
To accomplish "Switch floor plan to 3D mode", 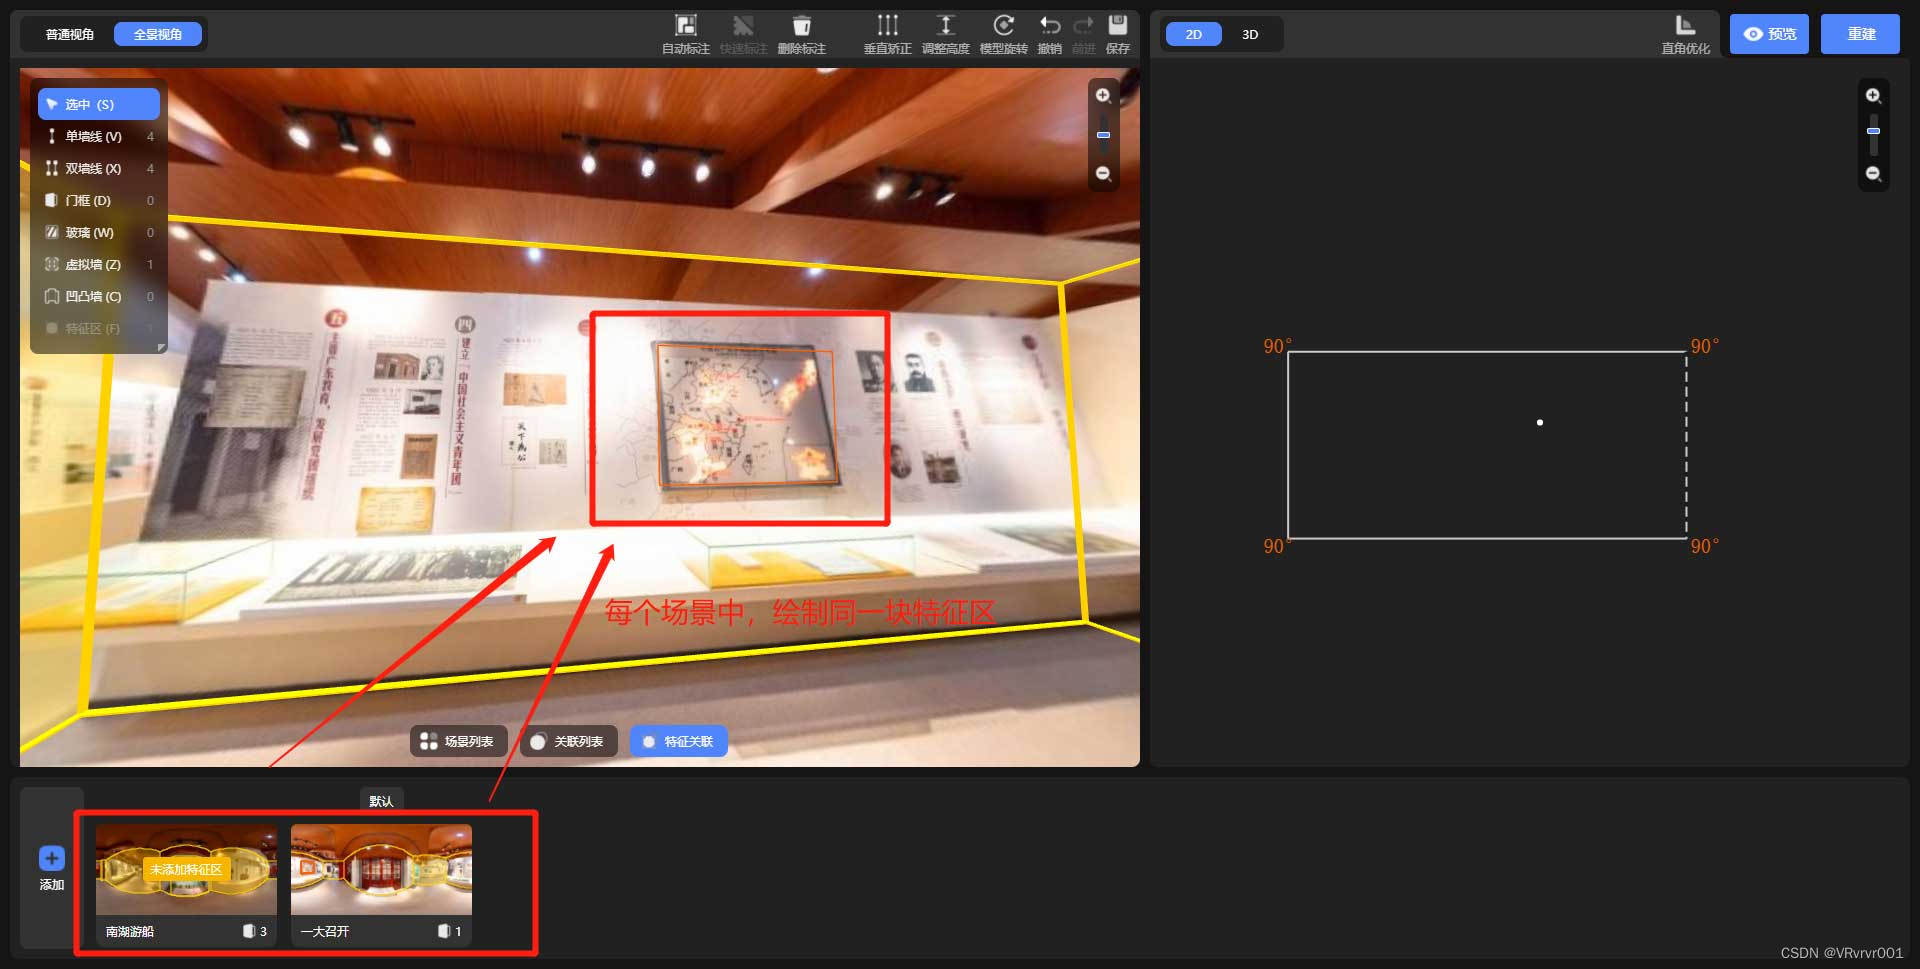I will (1250, 34).
